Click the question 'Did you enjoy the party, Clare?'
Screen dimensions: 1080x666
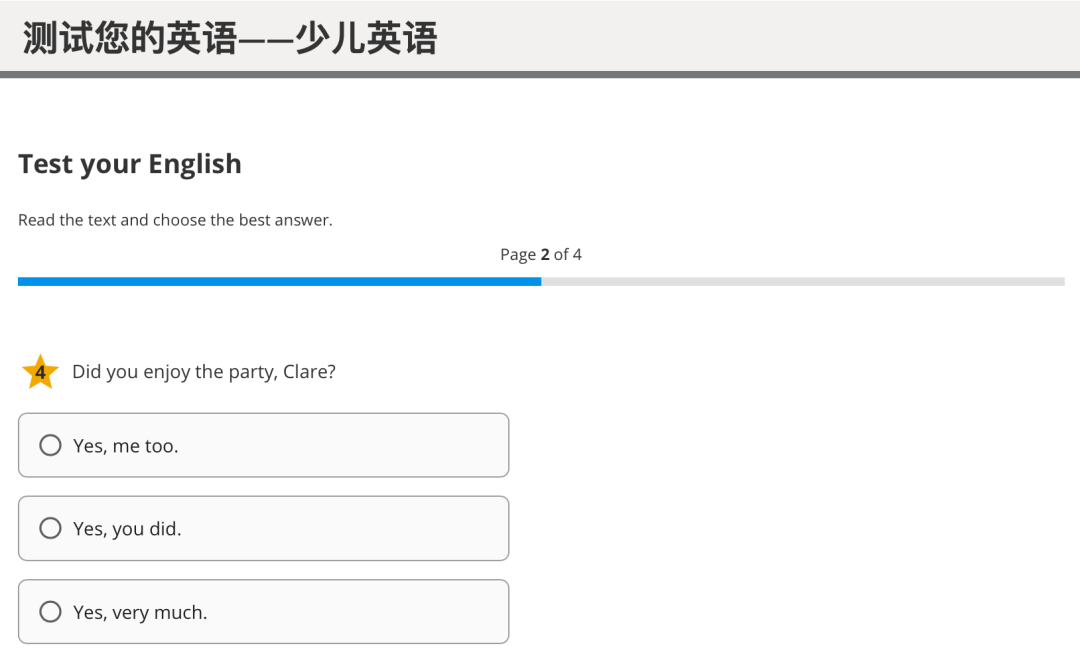(x=205, y=371)
